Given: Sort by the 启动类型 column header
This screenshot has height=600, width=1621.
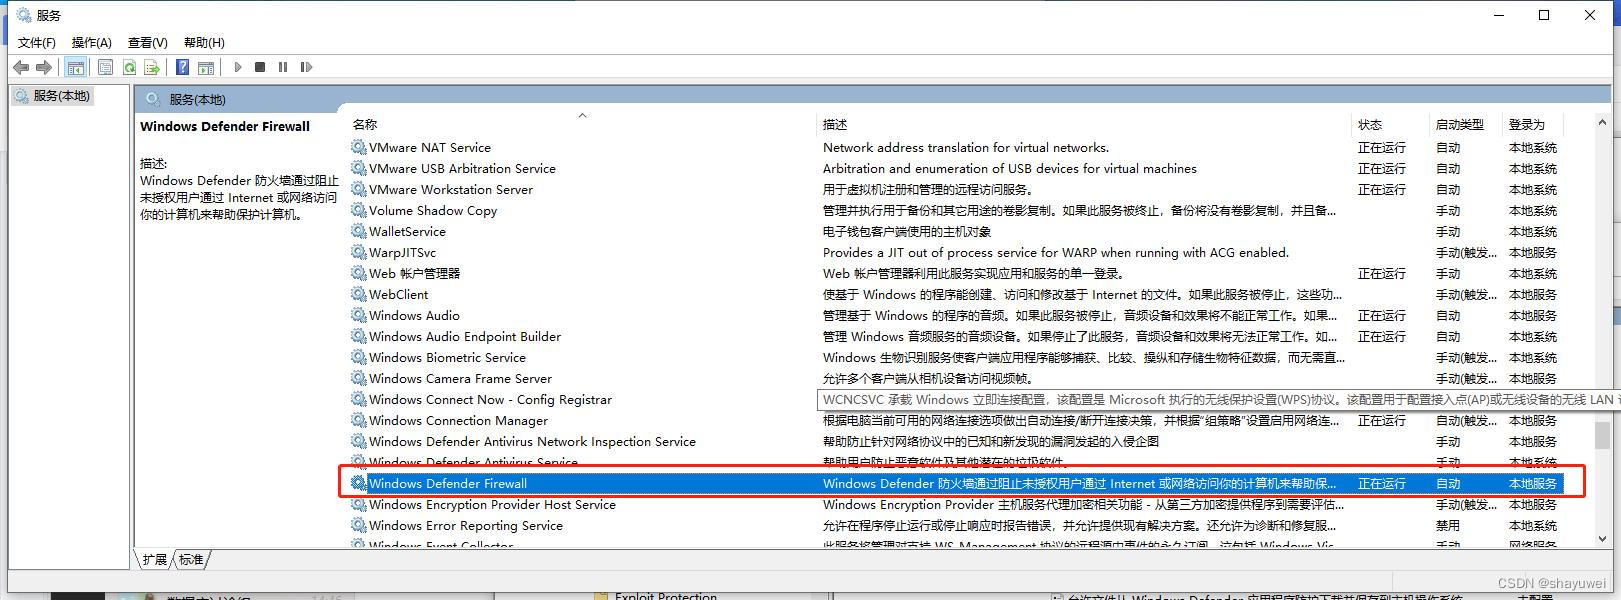Looking at the screenshot, I should (1460, 125).
